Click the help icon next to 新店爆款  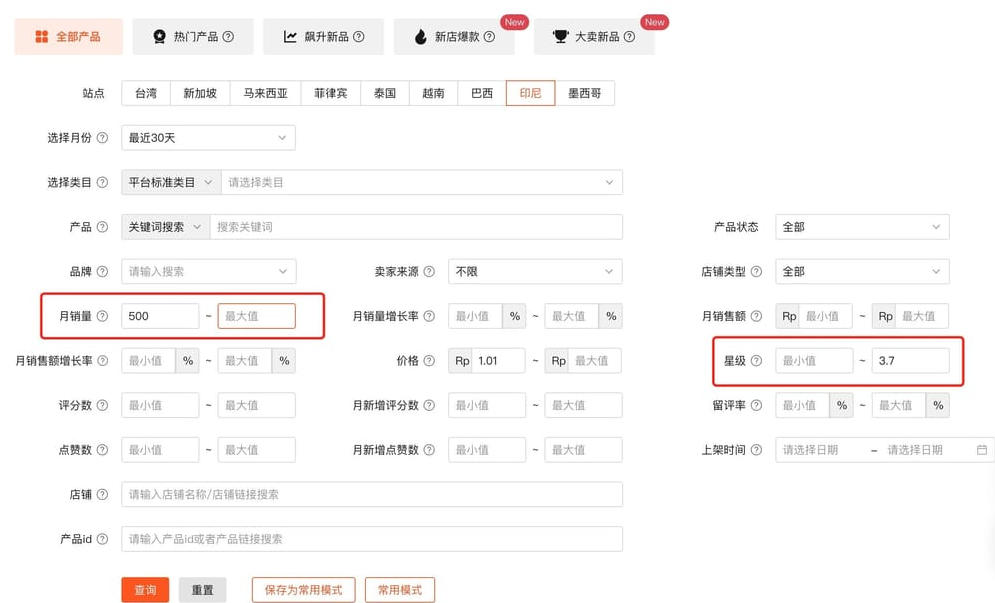coord(489,37)
